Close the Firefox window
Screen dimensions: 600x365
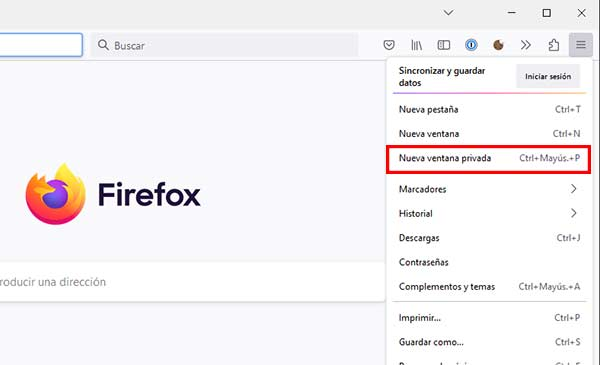click(582, 13)
